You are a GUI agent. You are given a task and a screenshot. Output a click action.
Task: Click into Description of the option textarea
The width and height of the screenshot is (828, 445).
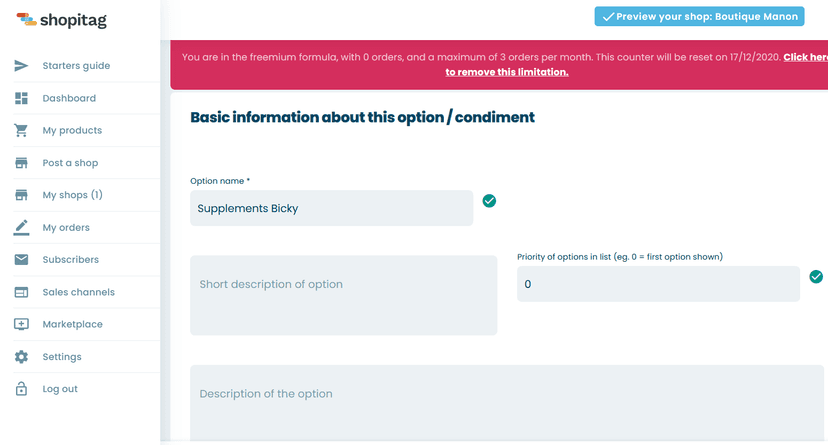[507, 403]
